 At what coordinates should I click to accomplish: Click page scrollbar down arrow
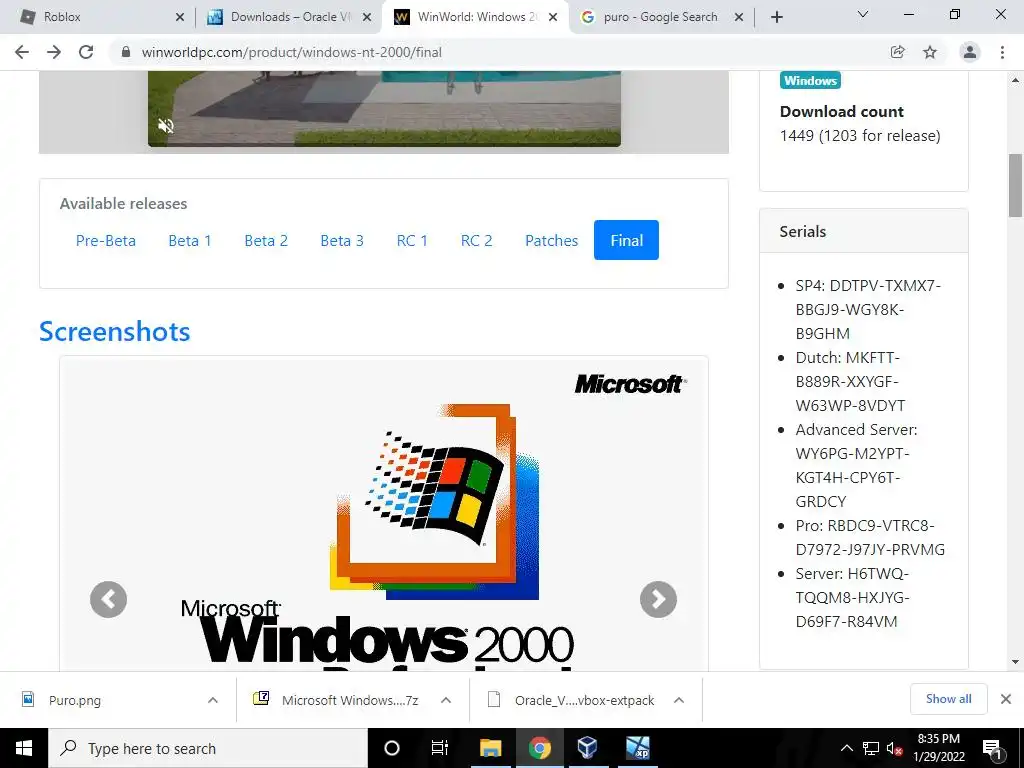(x=1016, y=663)
